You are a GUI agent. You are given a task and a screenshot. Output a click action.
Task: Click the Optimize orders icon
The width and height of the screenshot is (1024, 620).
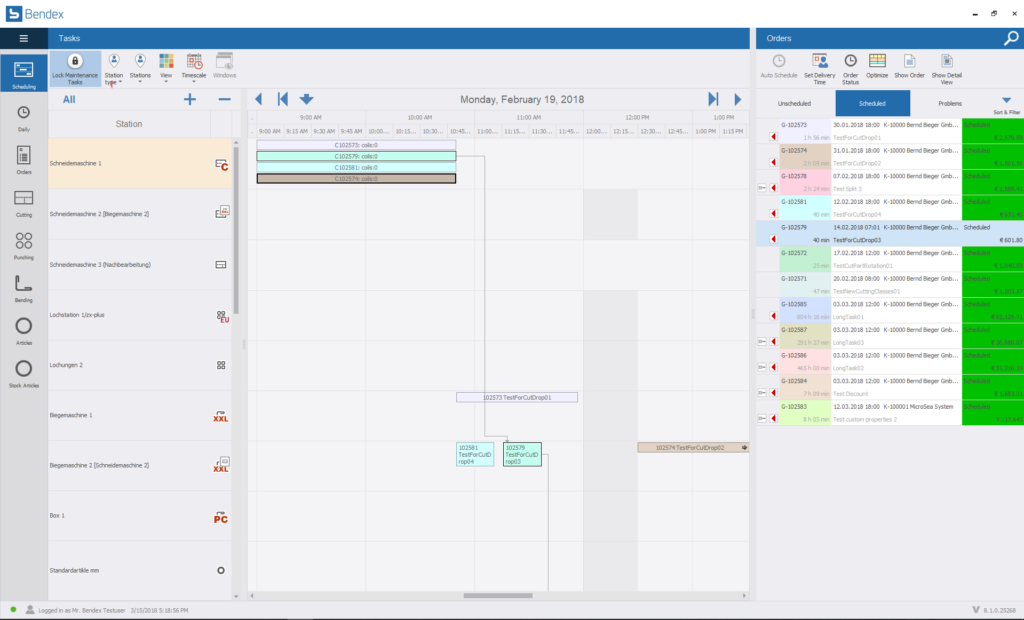(877, 66)
